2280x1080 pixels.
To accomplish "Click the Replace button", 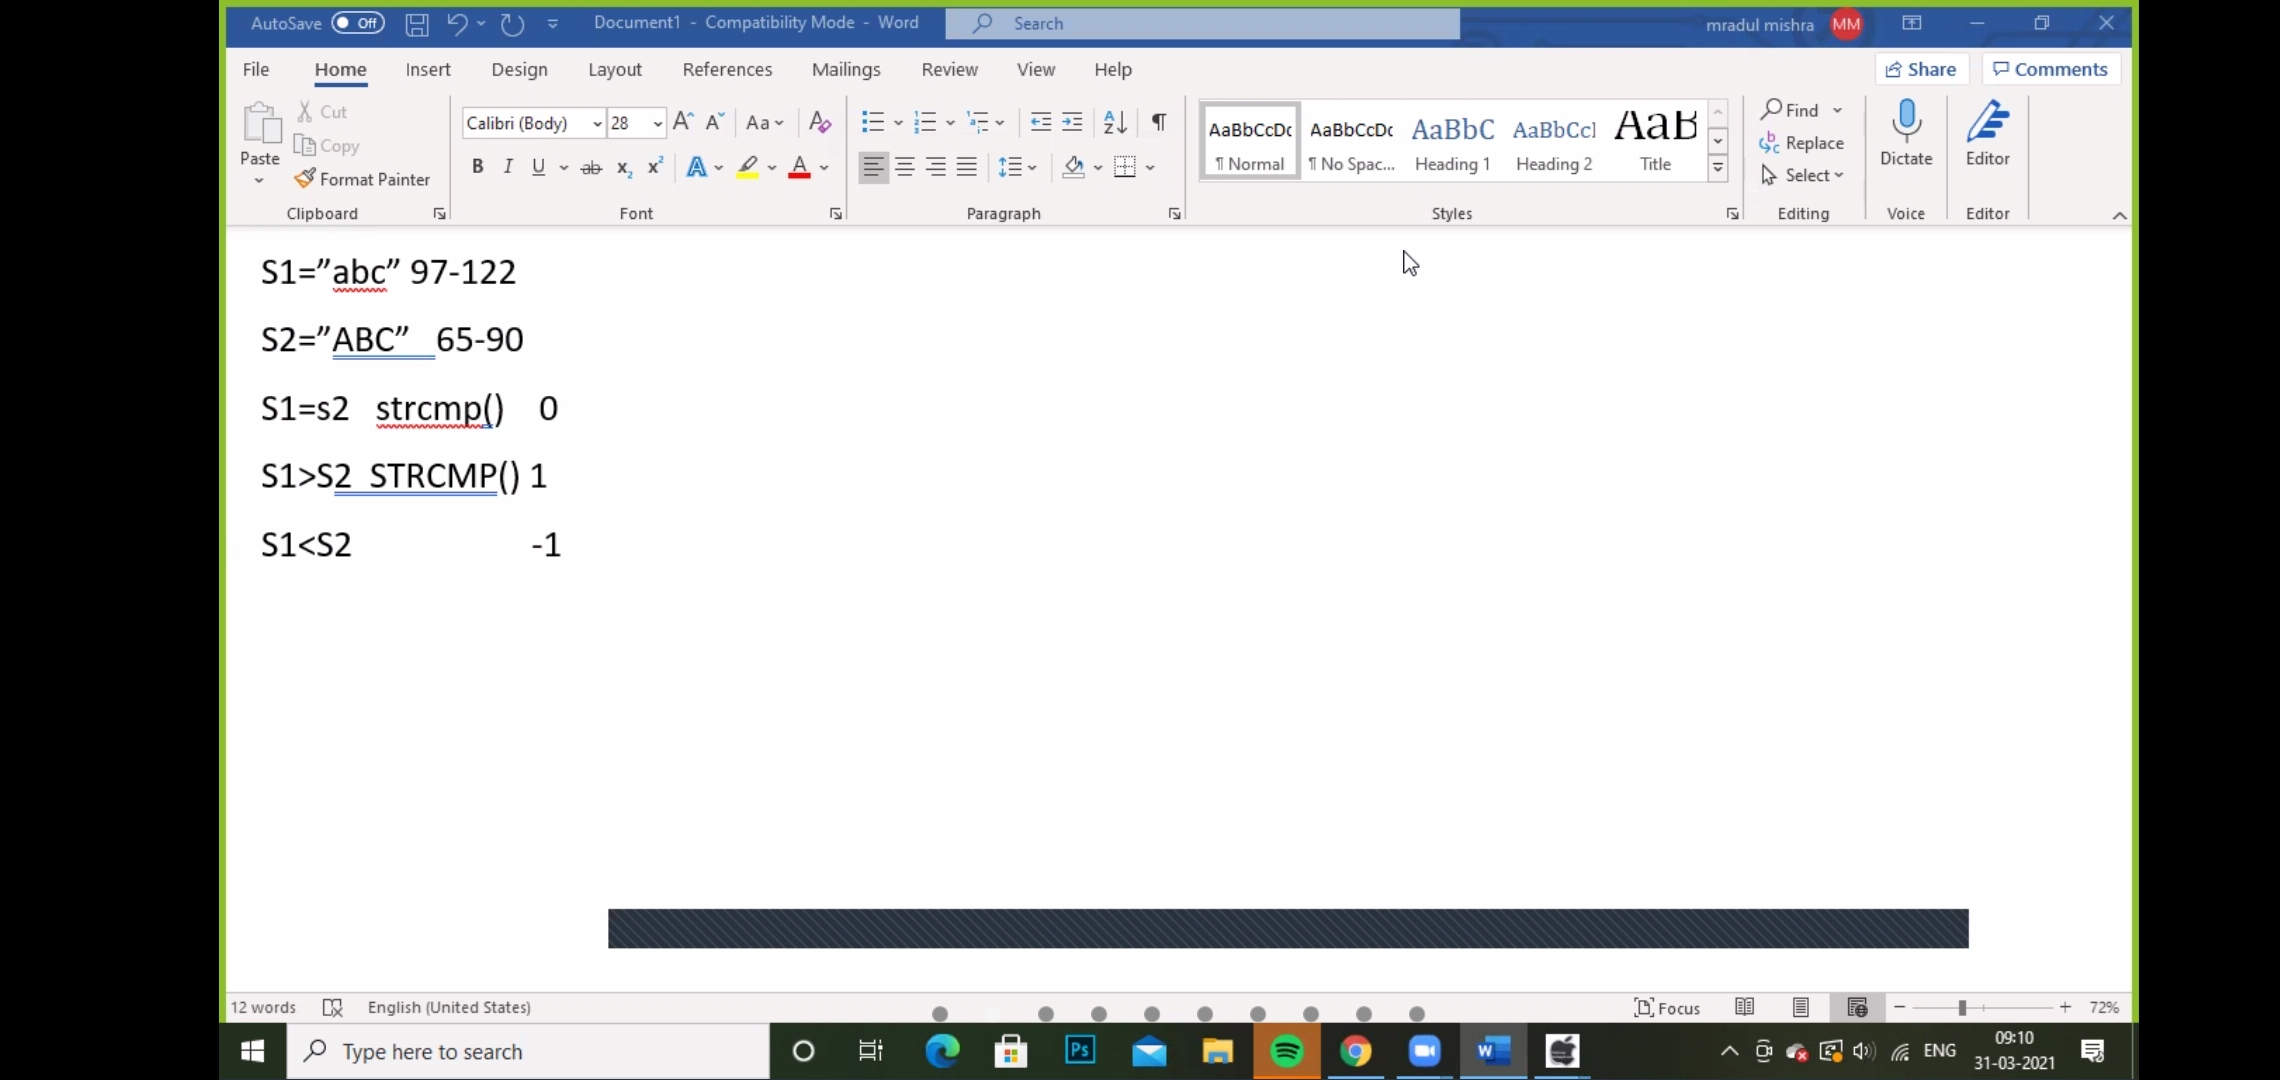I will (x=1802, y=143).
